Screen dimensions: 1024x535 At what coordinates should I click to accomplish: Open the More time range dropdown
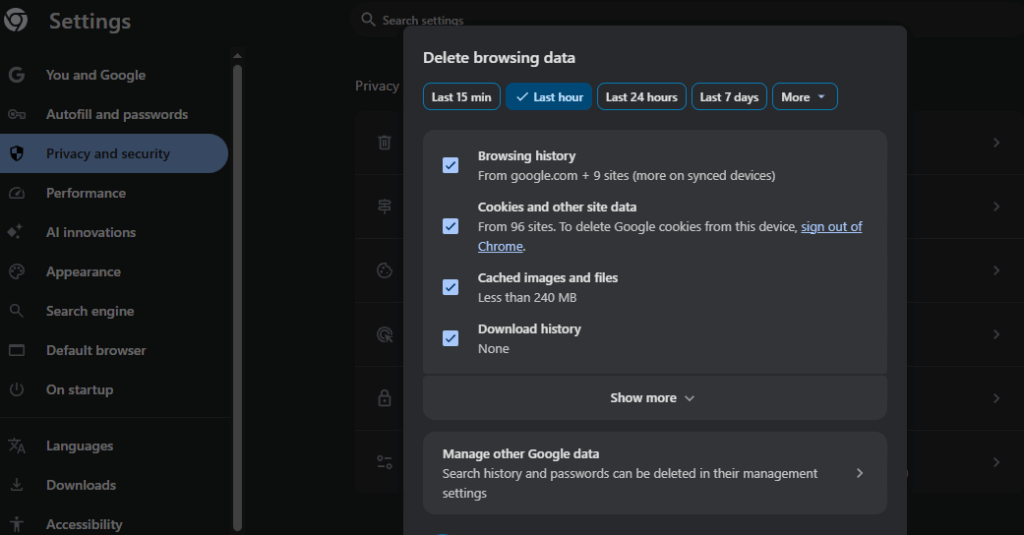(805, 97)
